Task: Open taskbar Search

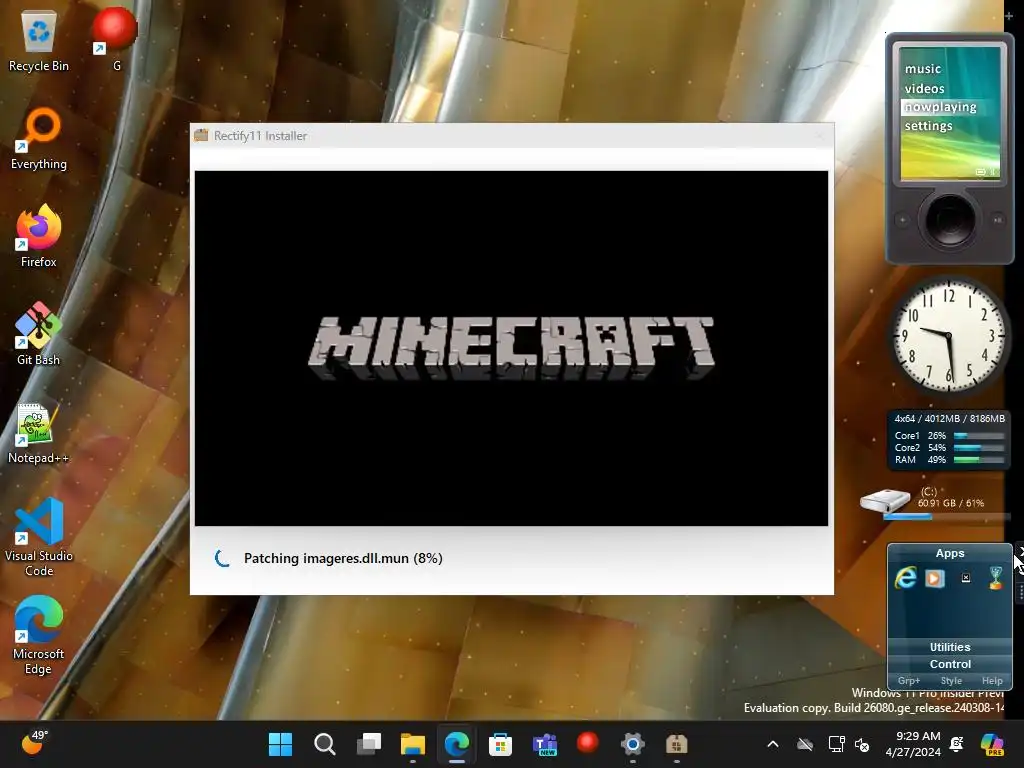Action: coord(325,744)
